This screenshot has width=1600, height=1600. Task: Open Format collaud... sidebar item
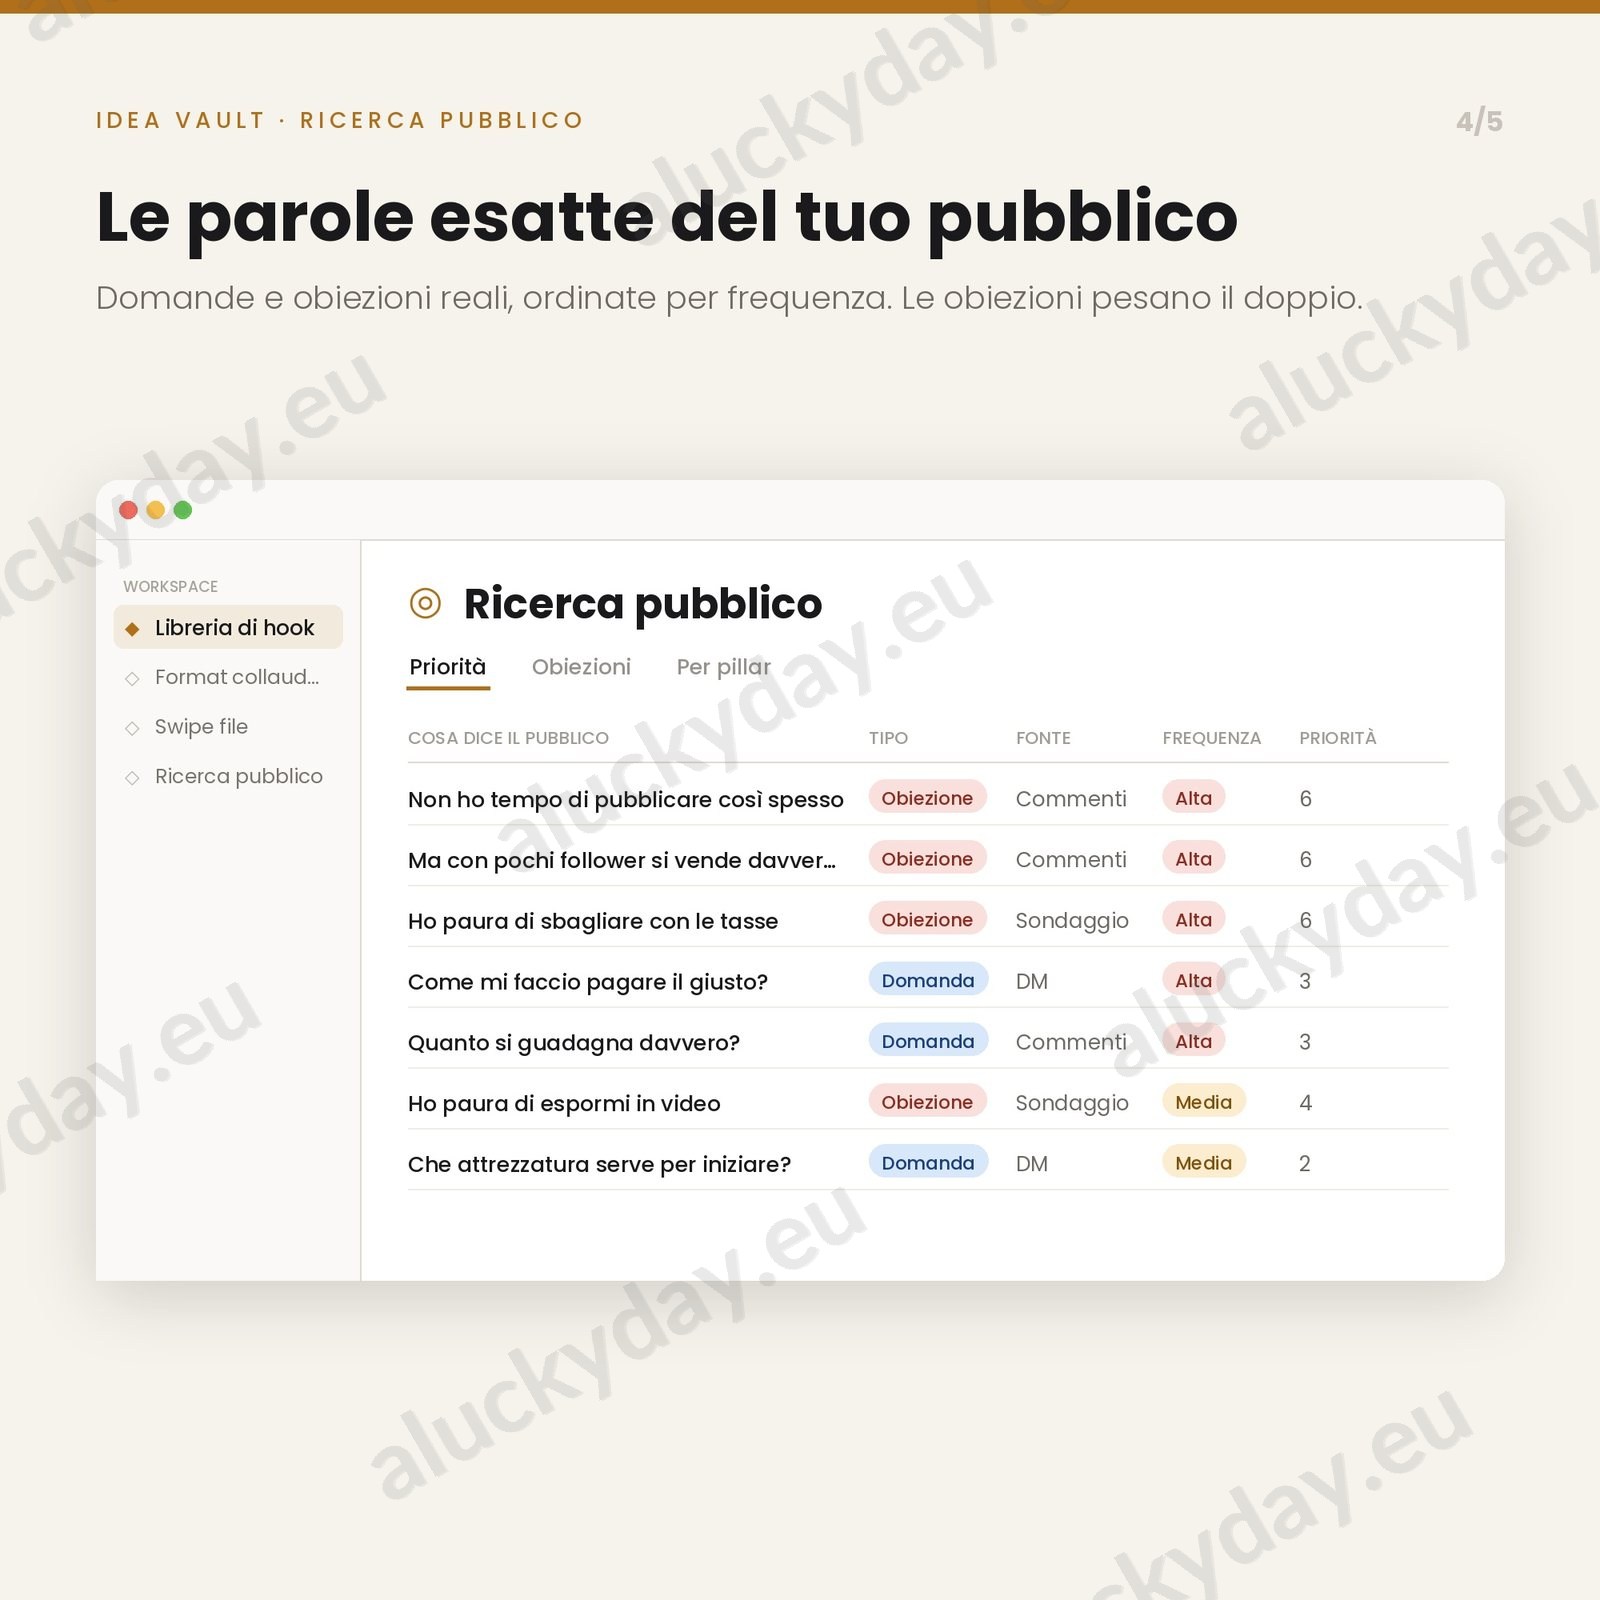tap(228, 677)
